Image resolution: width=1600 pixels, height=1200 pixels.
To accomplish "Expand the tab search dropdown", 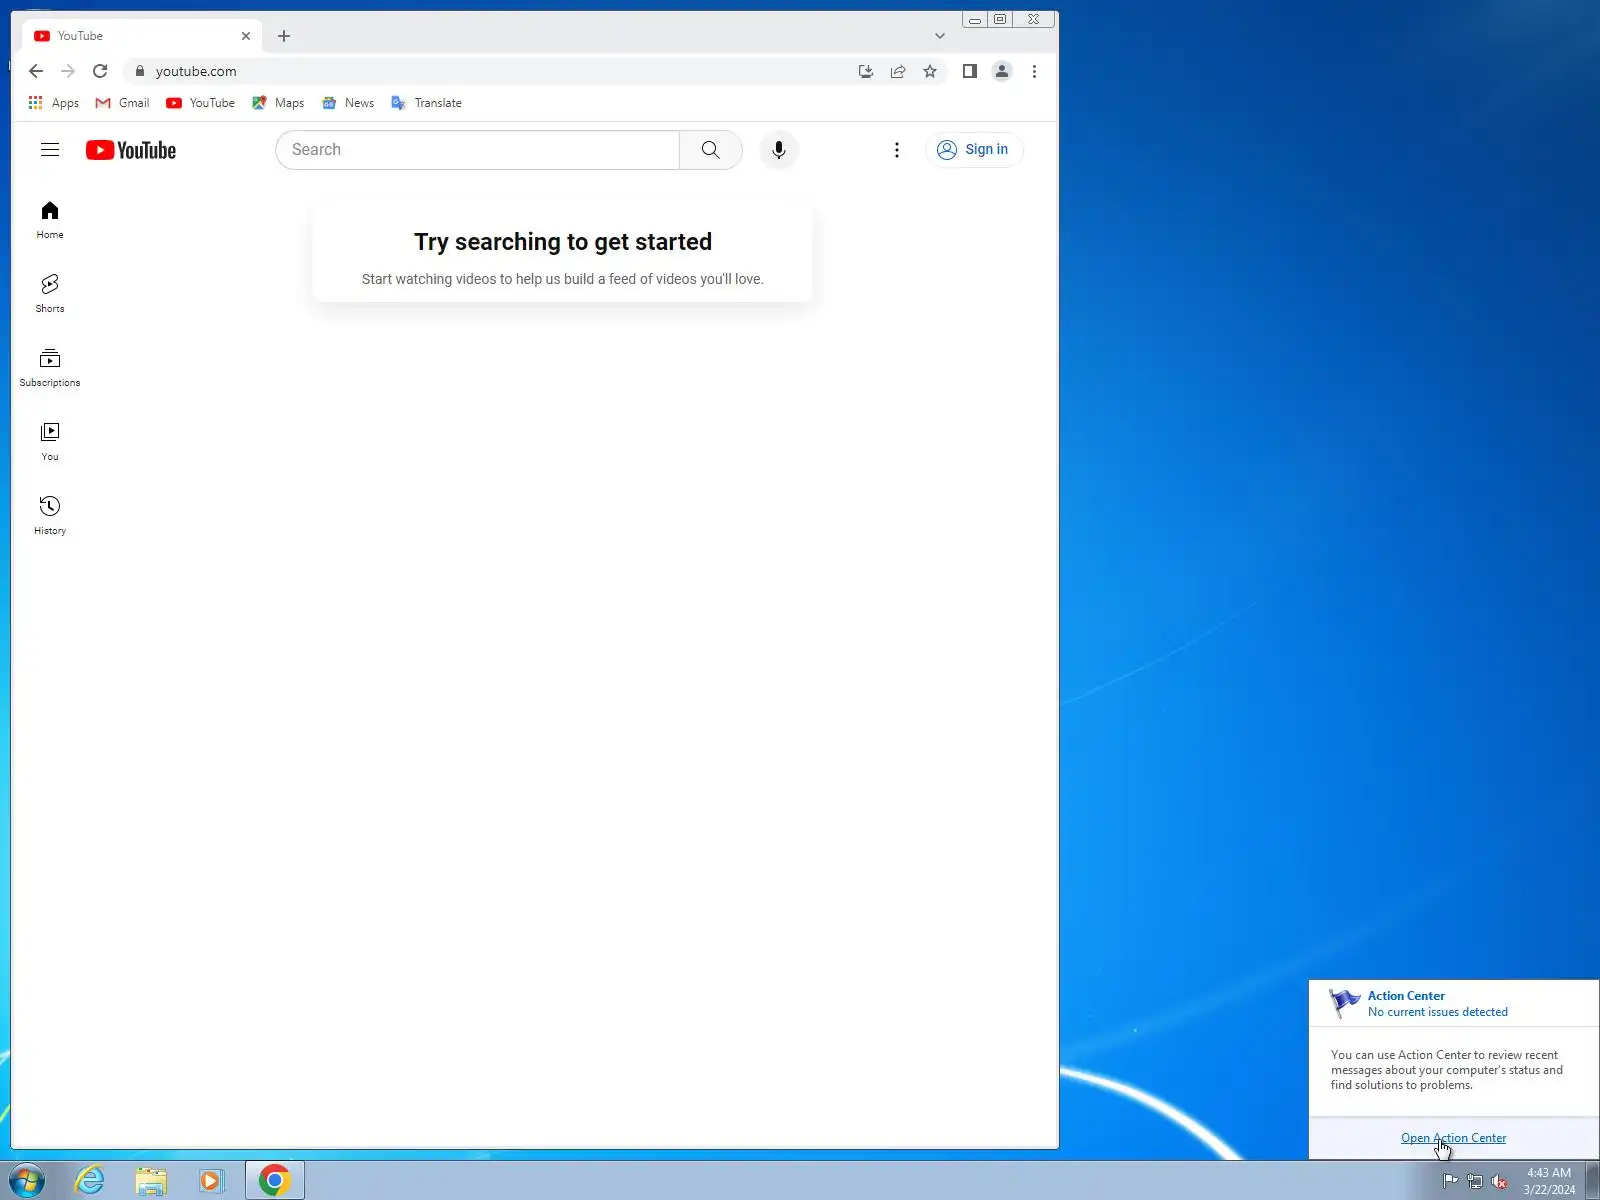I will [940, 36].
